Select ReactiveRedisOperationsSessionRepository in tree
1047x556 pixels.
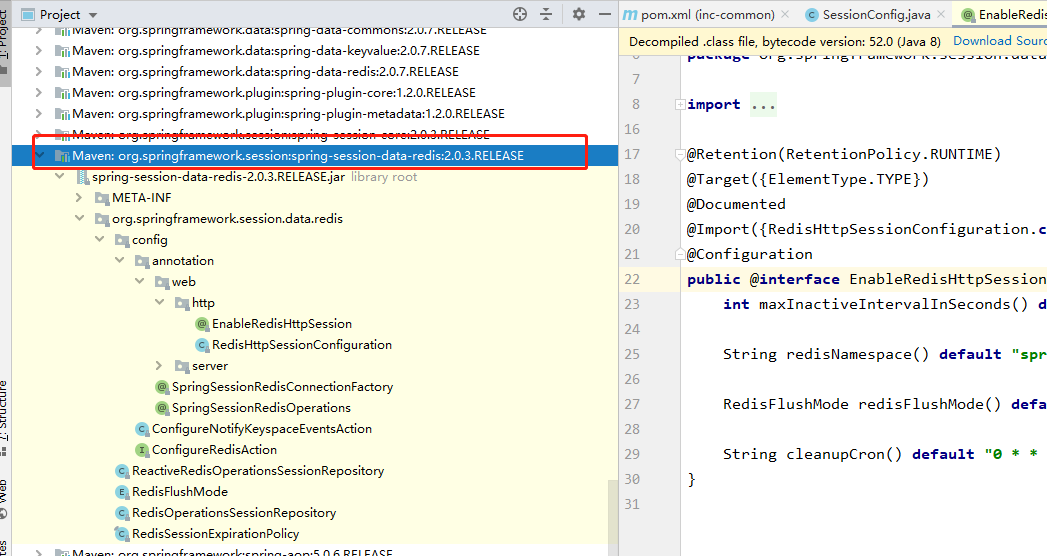pos(258,471)
